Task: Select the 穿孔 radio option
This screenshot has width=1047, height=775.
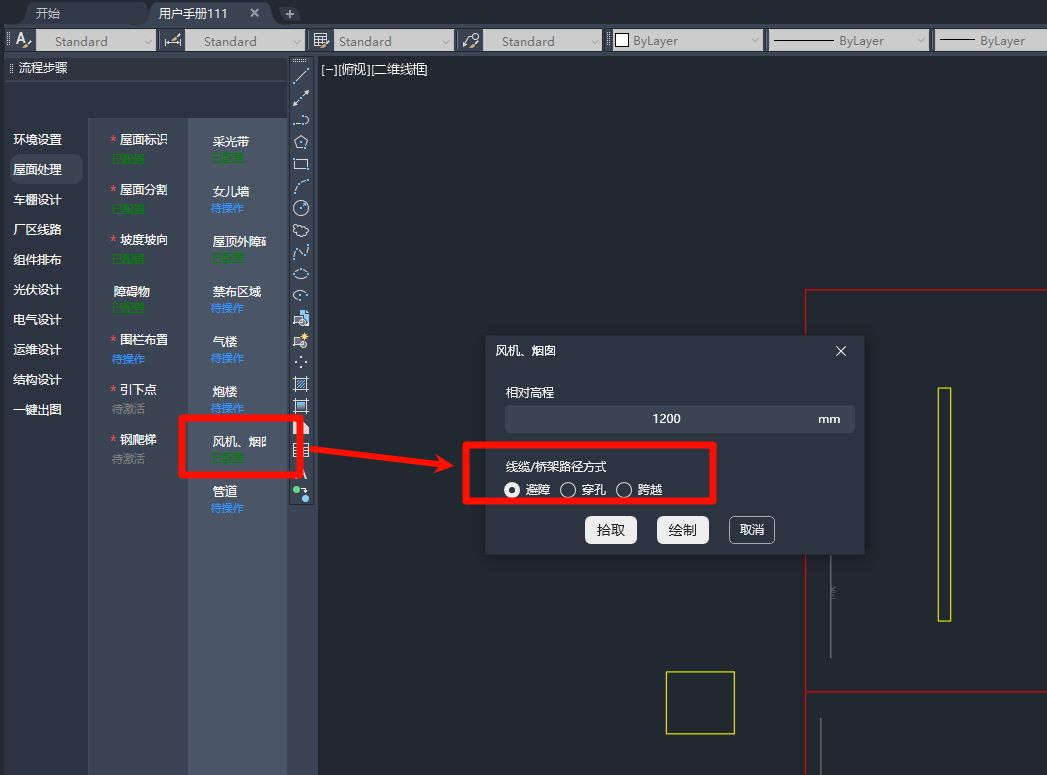Action: point(568,490)
